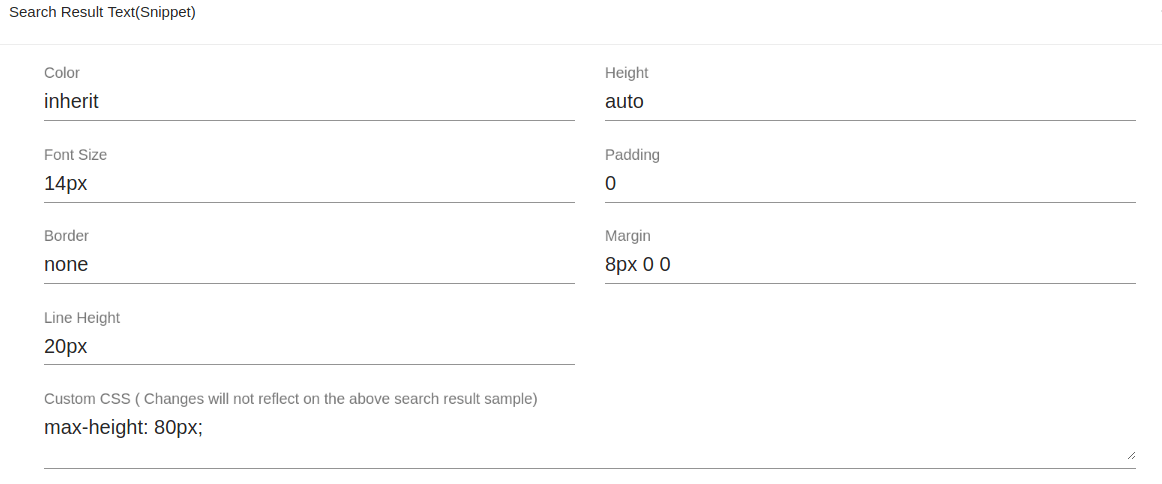The height and width of the screenshot is (484, 1162).
Task: Click the Search Result Text(Snippet) section title
Action: (x=102, y=13)
